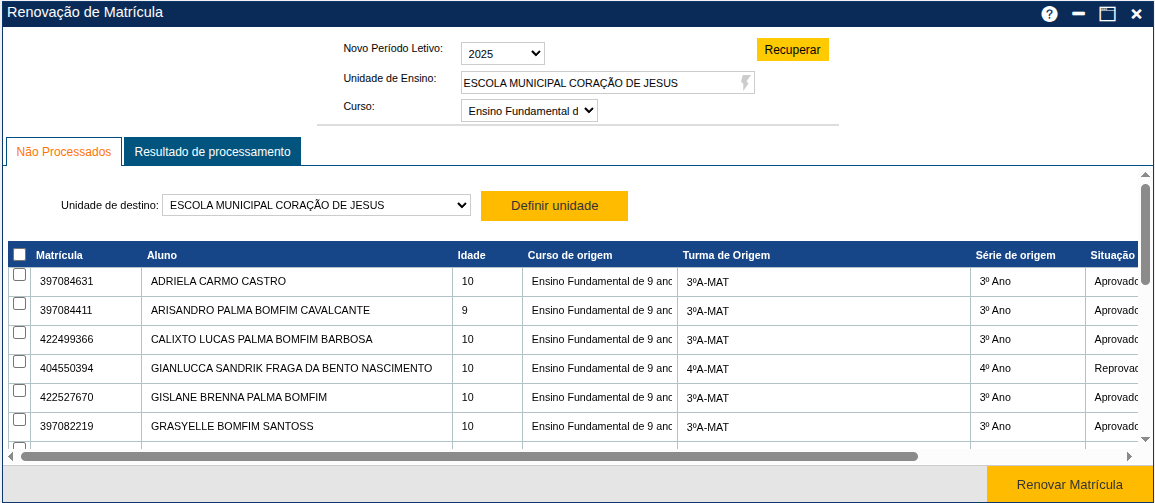1155x503 pixels.
Task: Select the Não Processados tab
Action: pyautogui.click(x=64, y=152)
